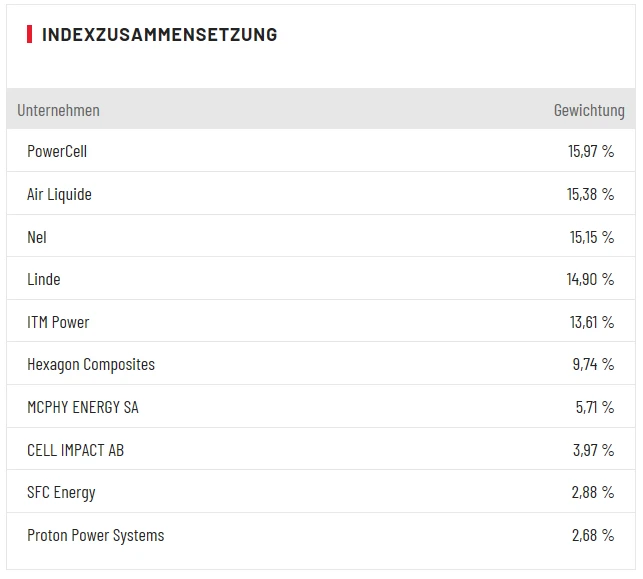Click the Indexzusammensetzung heading
Image resolution: width=643 pixels, height=579 pixels.
tap(159, 34)
